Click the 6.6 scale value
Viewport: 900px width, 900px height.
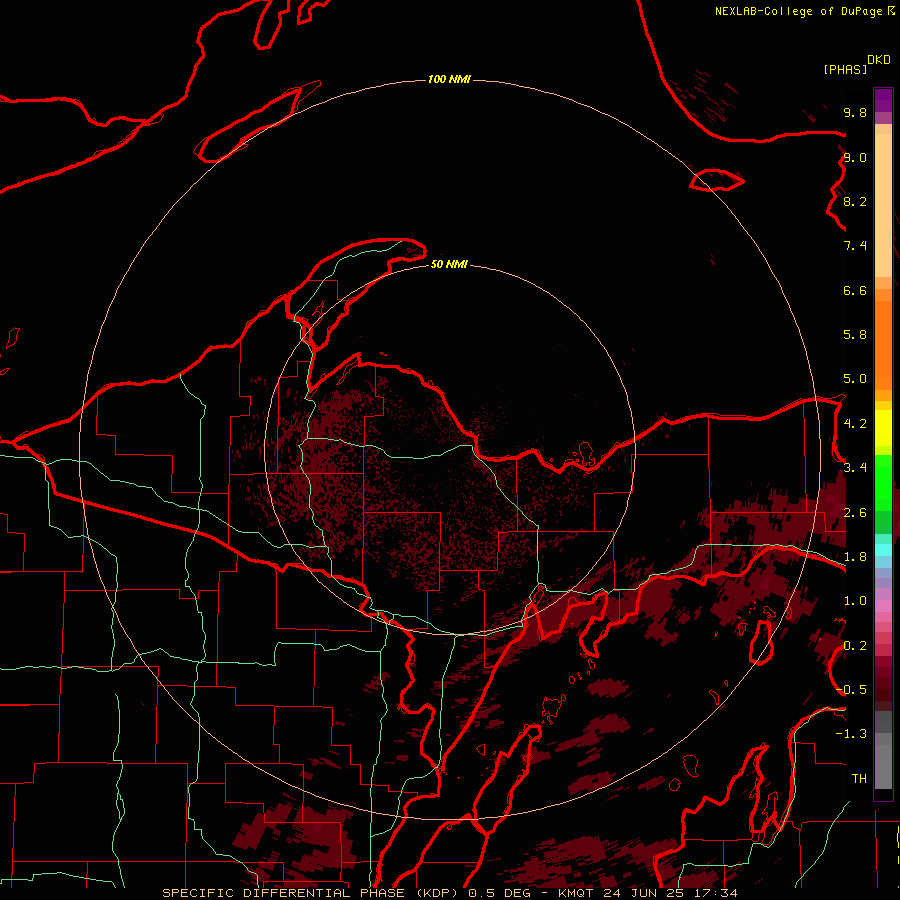[855, 290]
